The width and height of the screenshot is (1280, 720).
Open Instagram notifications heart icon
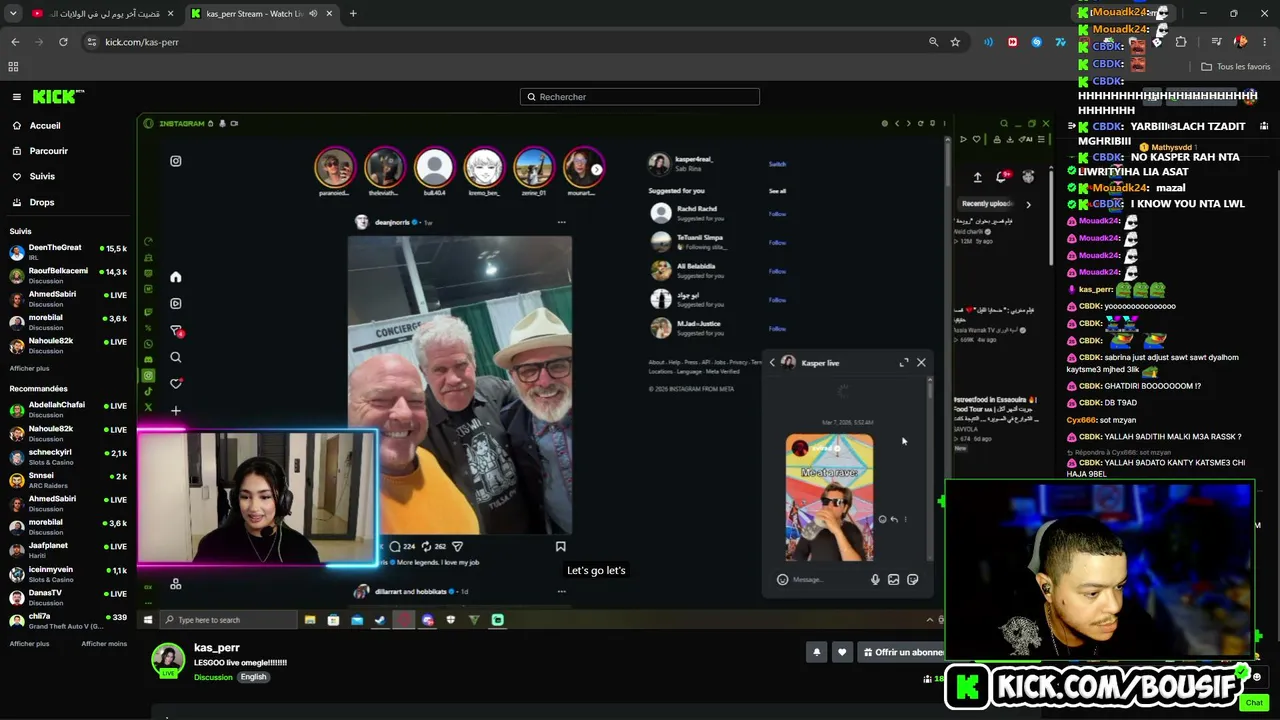[x=175, y=384]
